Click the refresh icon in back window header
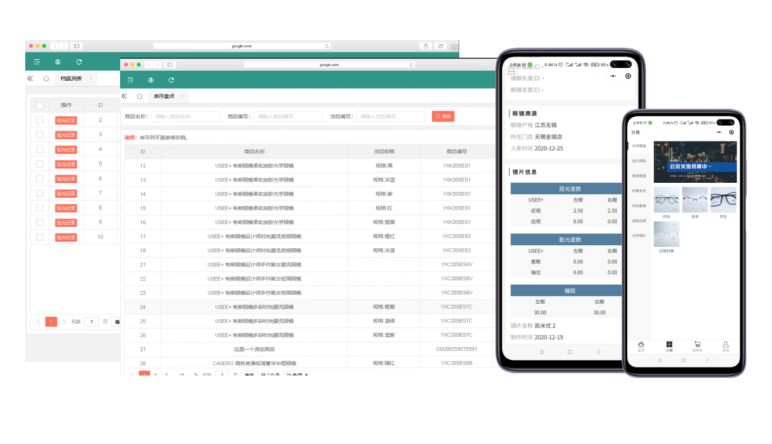Image resolution: width=772 pixels, height=444 pixels. tap(79, 62)
